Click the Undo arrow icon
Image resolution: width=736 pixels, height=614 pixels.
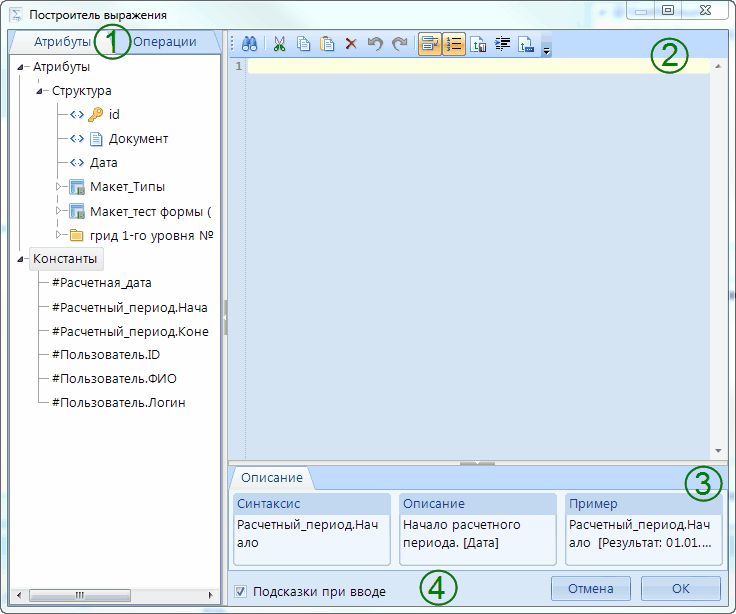coord(375,44)
